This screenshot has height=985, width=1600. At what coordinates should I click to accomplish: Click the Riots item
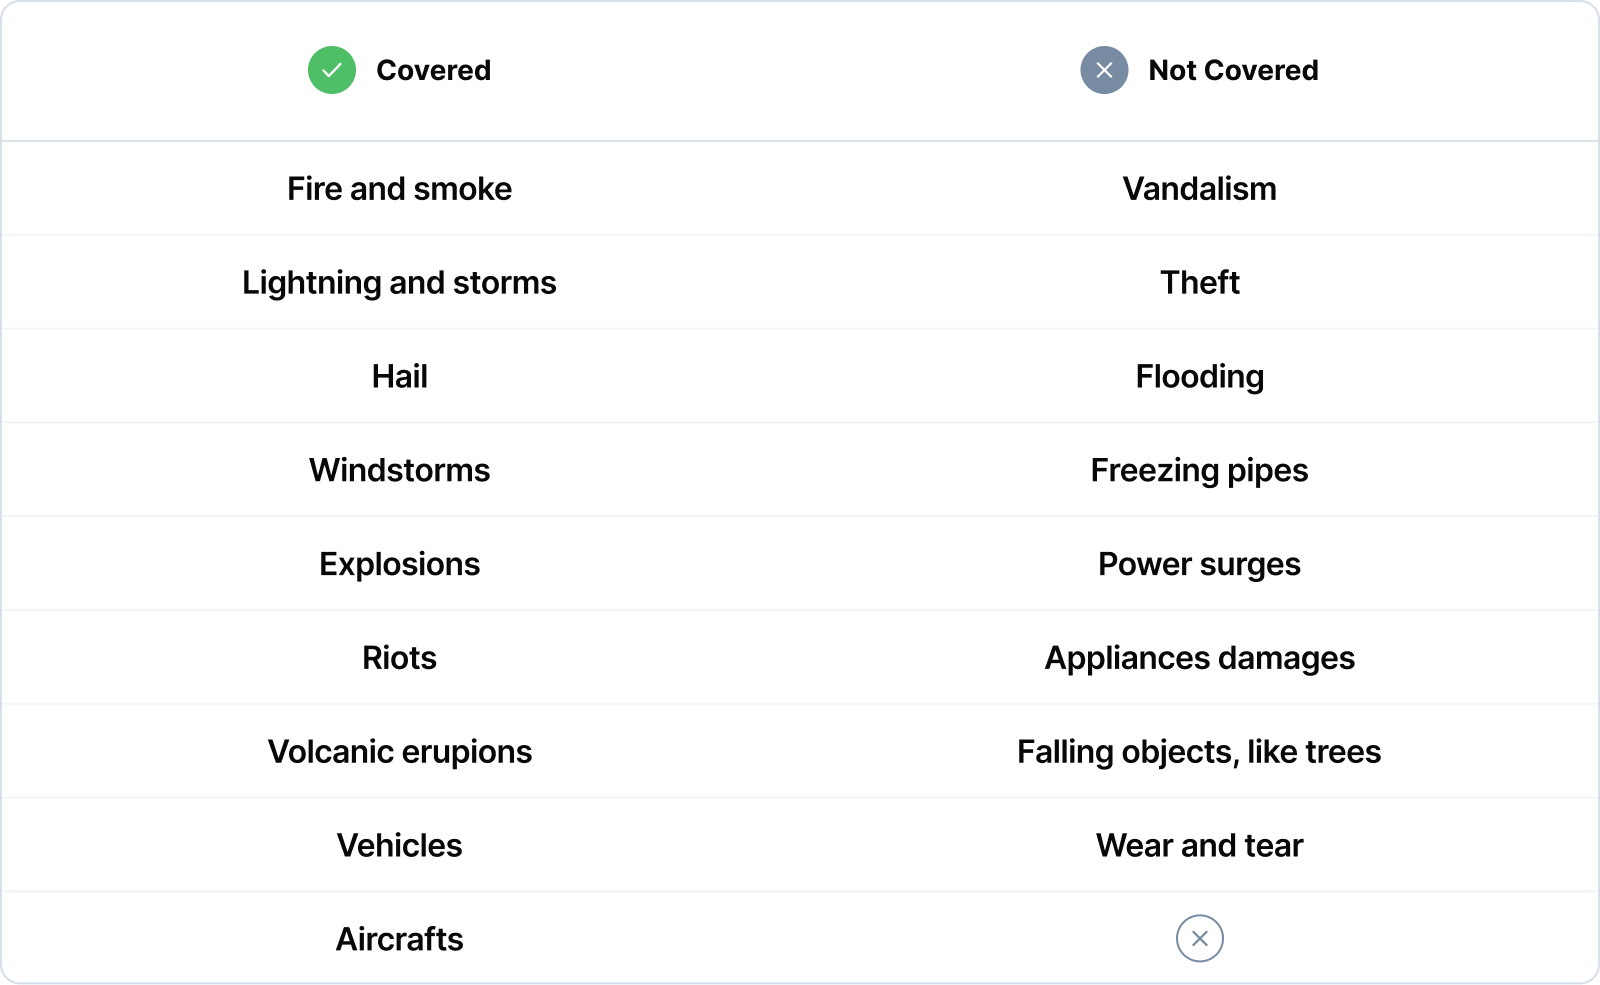(x=399, y=658)
